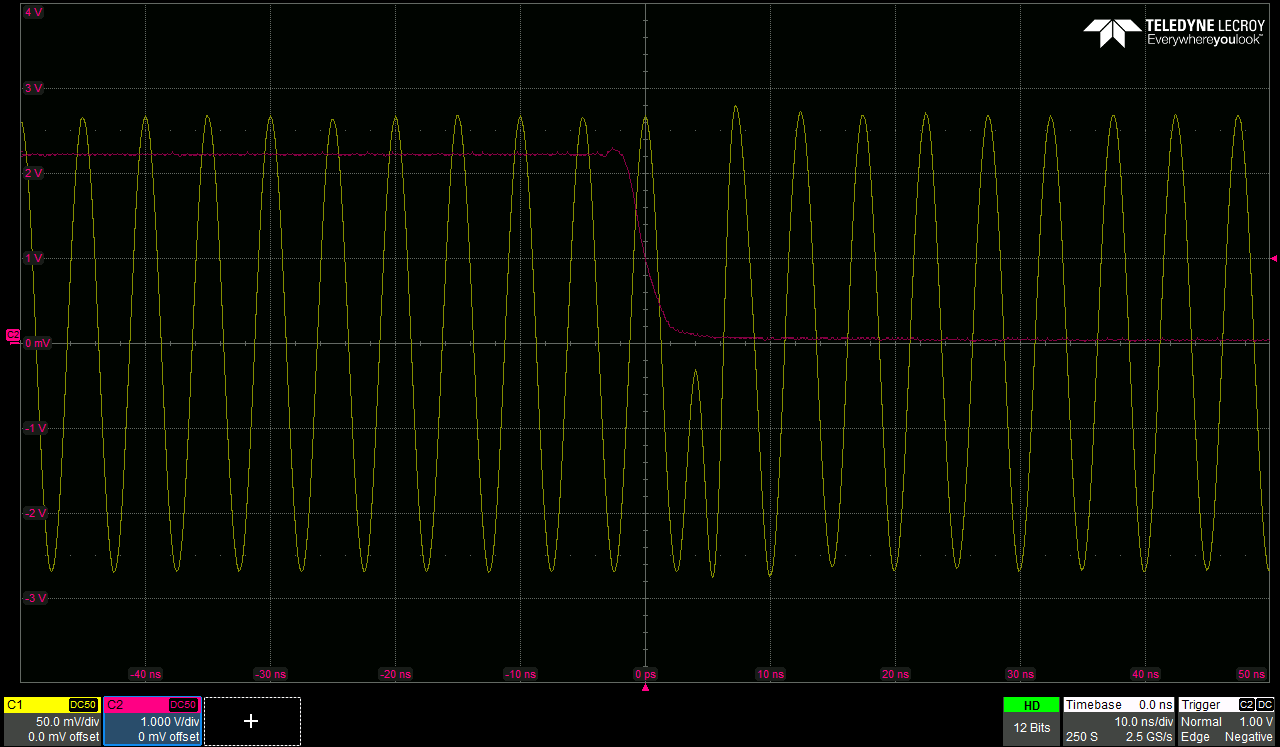Click the DC coupling badge in Trigger box
The image size is (1280, 747).
pos(1265,705)
